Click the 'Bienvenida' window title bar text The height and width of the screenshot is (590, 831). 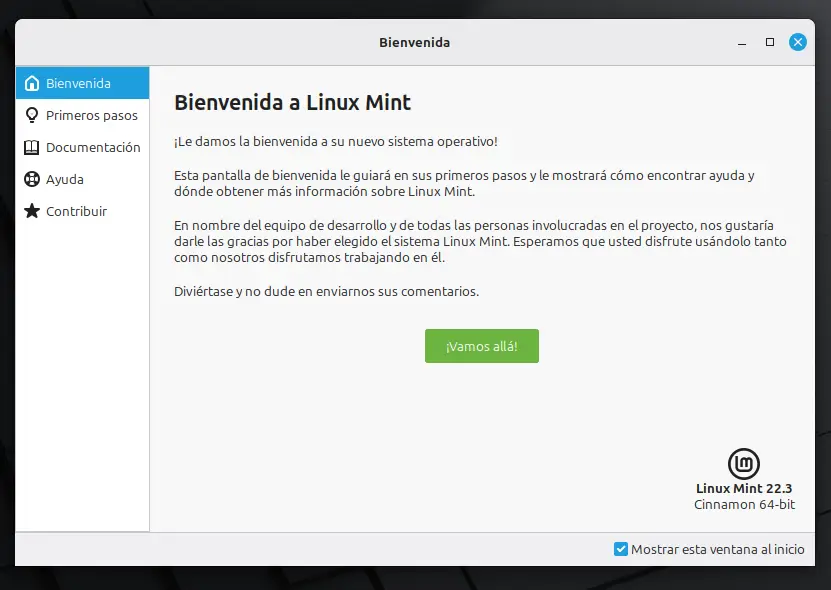[x=414, y=42]
